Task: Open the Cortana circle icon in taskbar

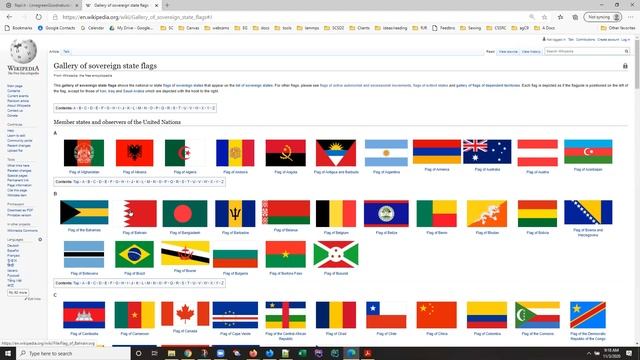Action: click(138, 353)
